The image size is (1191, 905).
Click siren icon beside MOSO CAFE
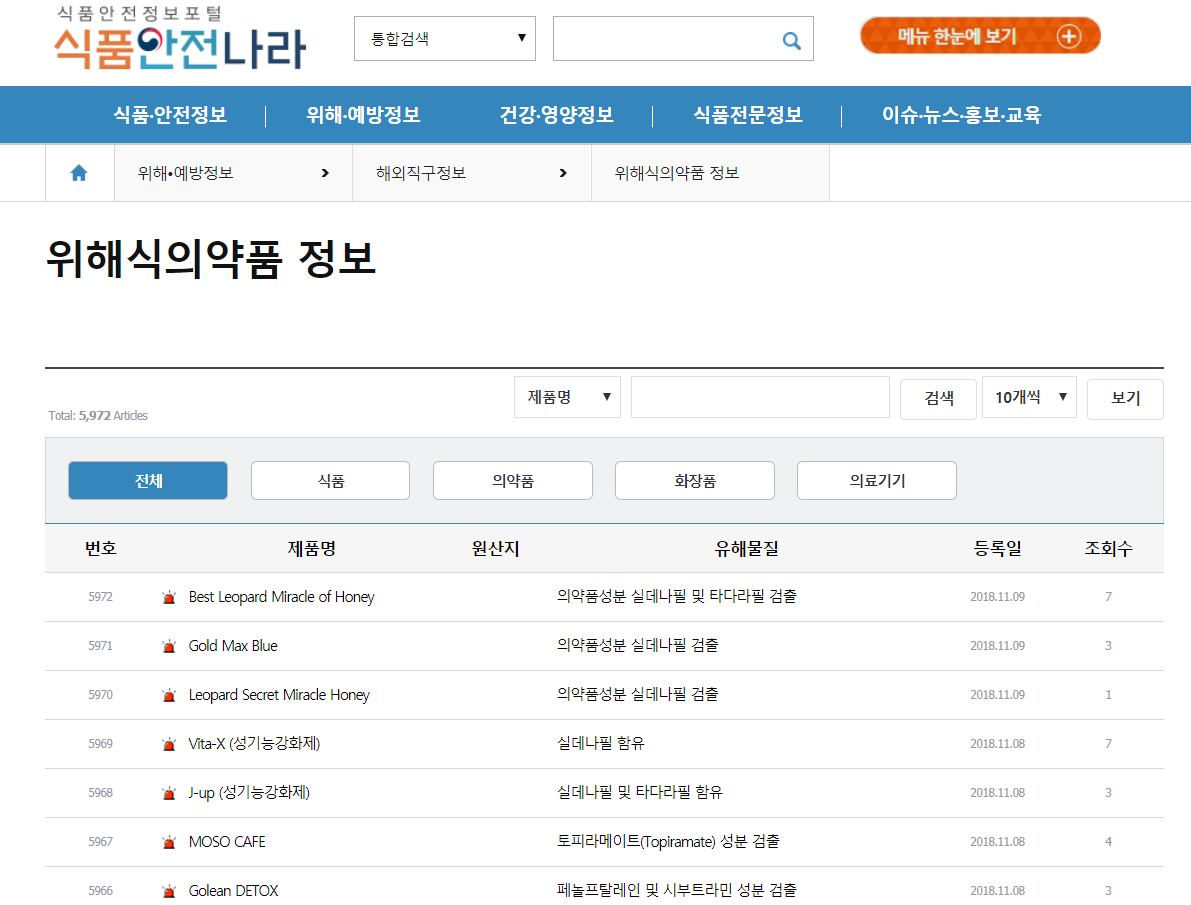[x=169, y=842]
